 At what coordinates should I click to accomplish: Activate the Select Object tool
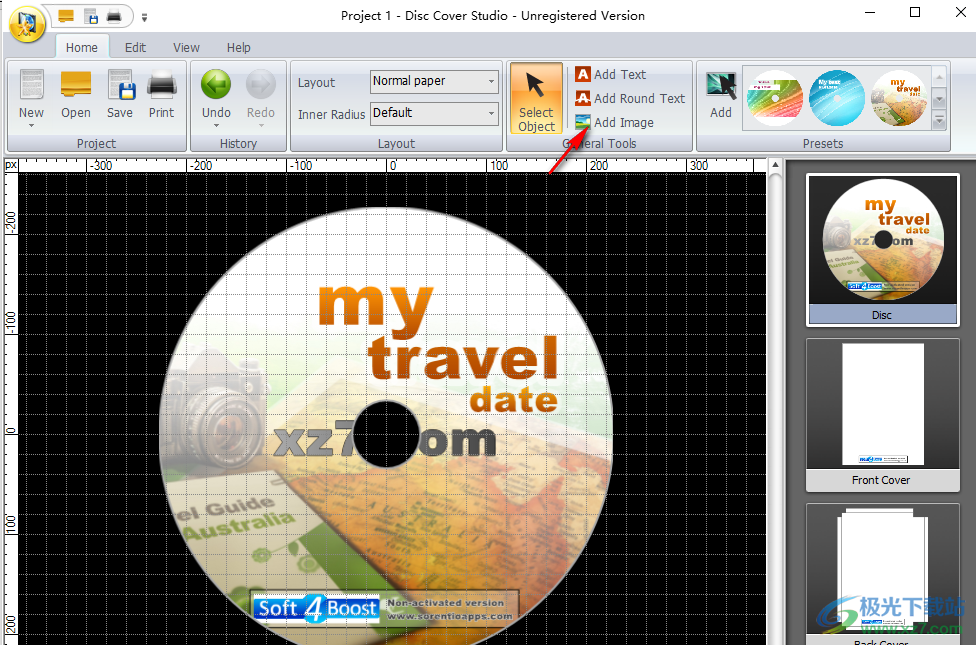(x=536, y=98)
